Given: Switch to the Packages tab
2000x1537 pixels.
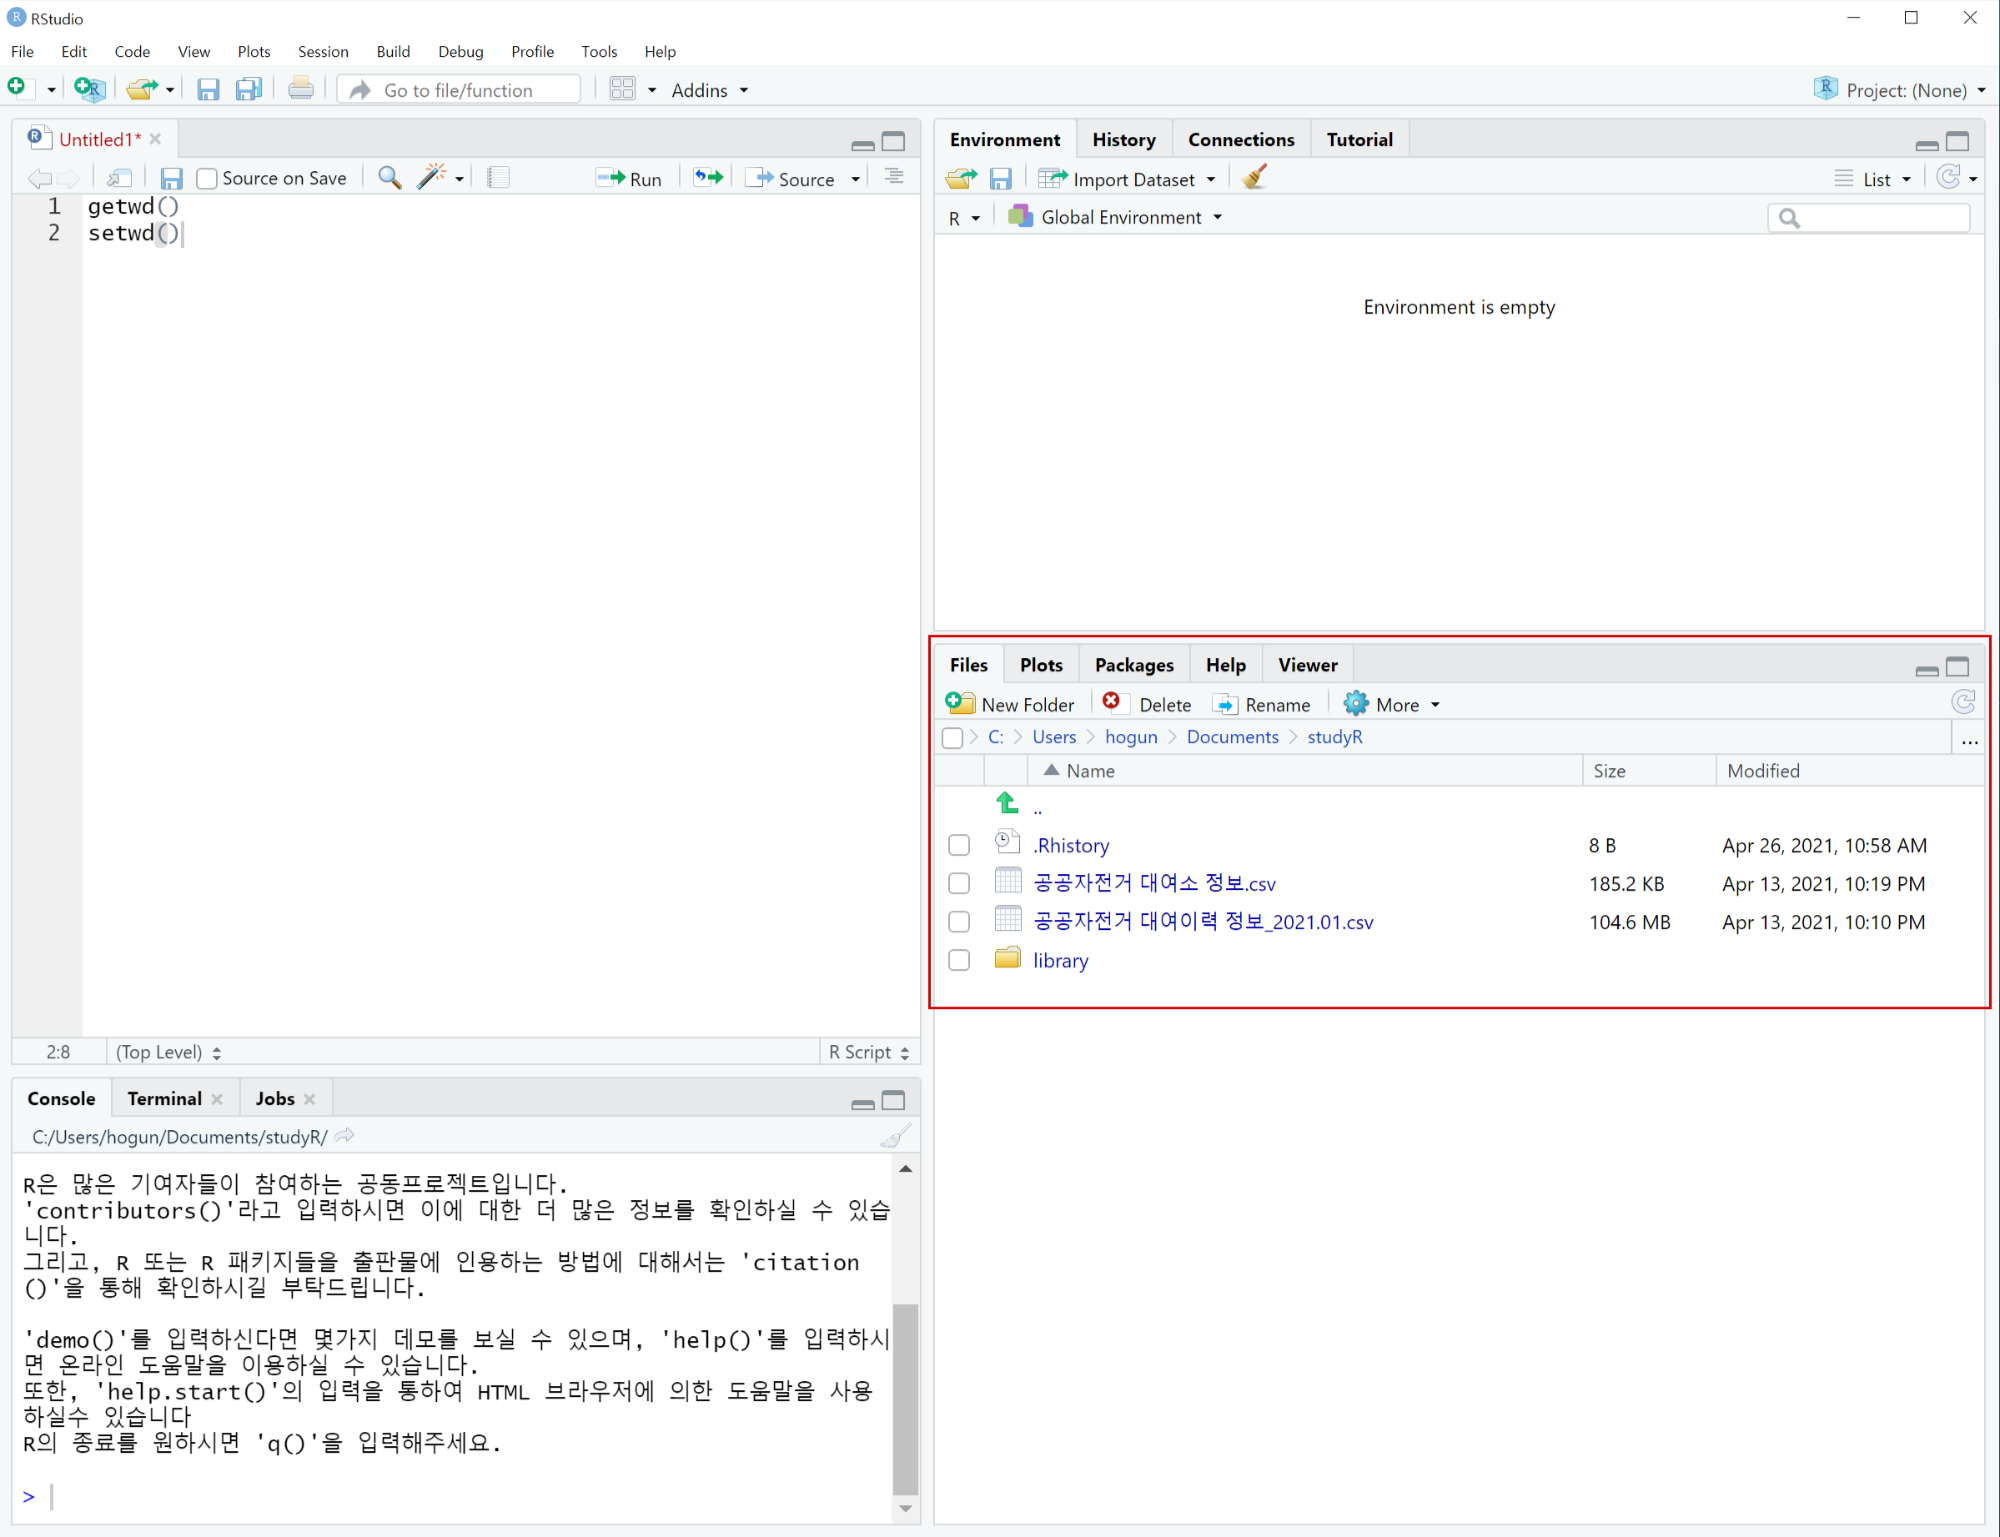Looking at the screenshot, I should pos(1133,665).
